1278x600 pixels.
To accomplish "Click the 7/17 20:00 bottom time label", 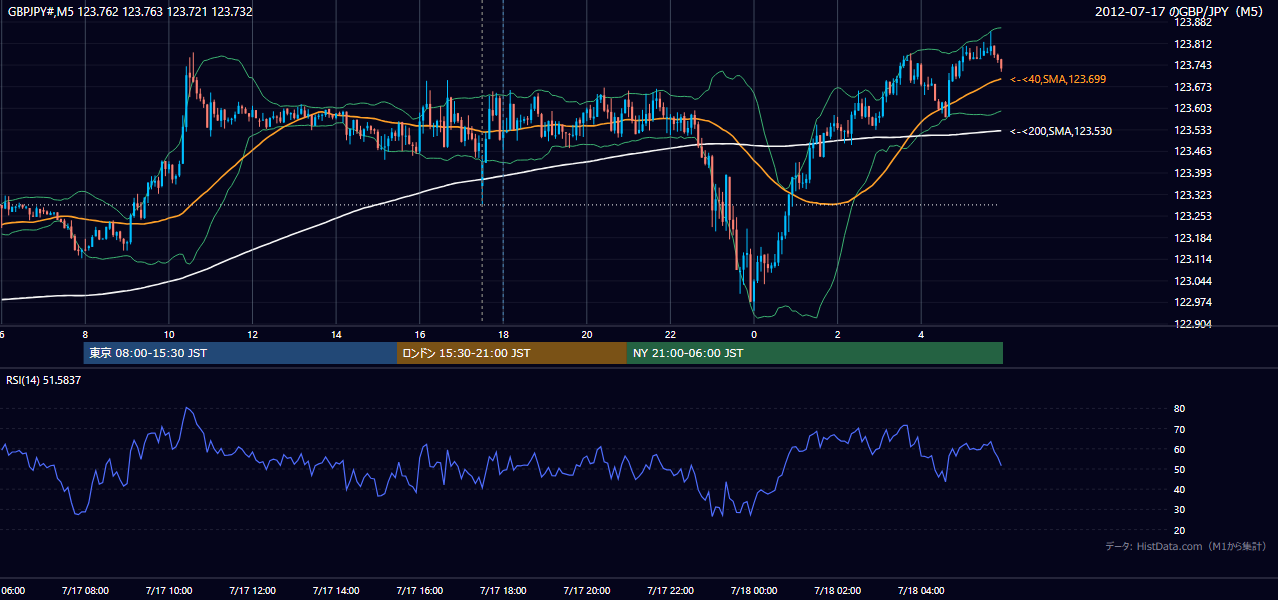I will 586,591.
